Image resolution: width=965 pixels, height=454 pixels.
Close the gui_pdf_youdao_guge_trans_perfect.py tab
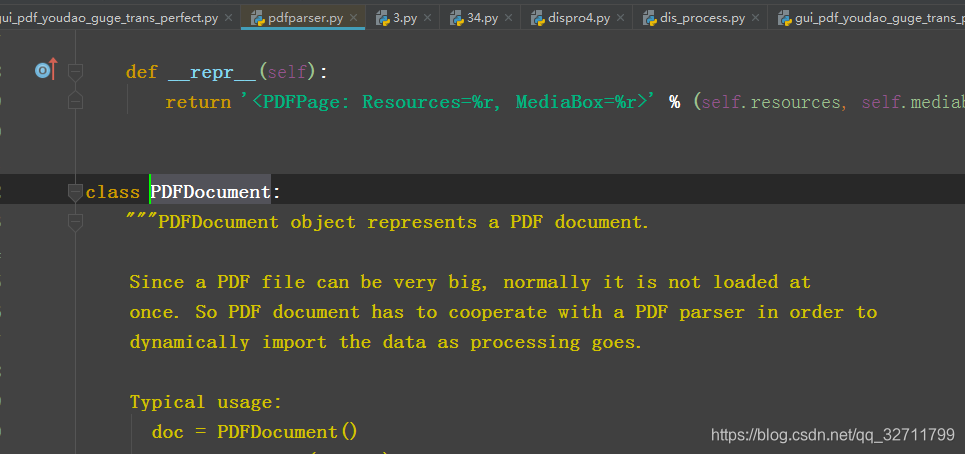pyautogui.click(x=228, y=18)
